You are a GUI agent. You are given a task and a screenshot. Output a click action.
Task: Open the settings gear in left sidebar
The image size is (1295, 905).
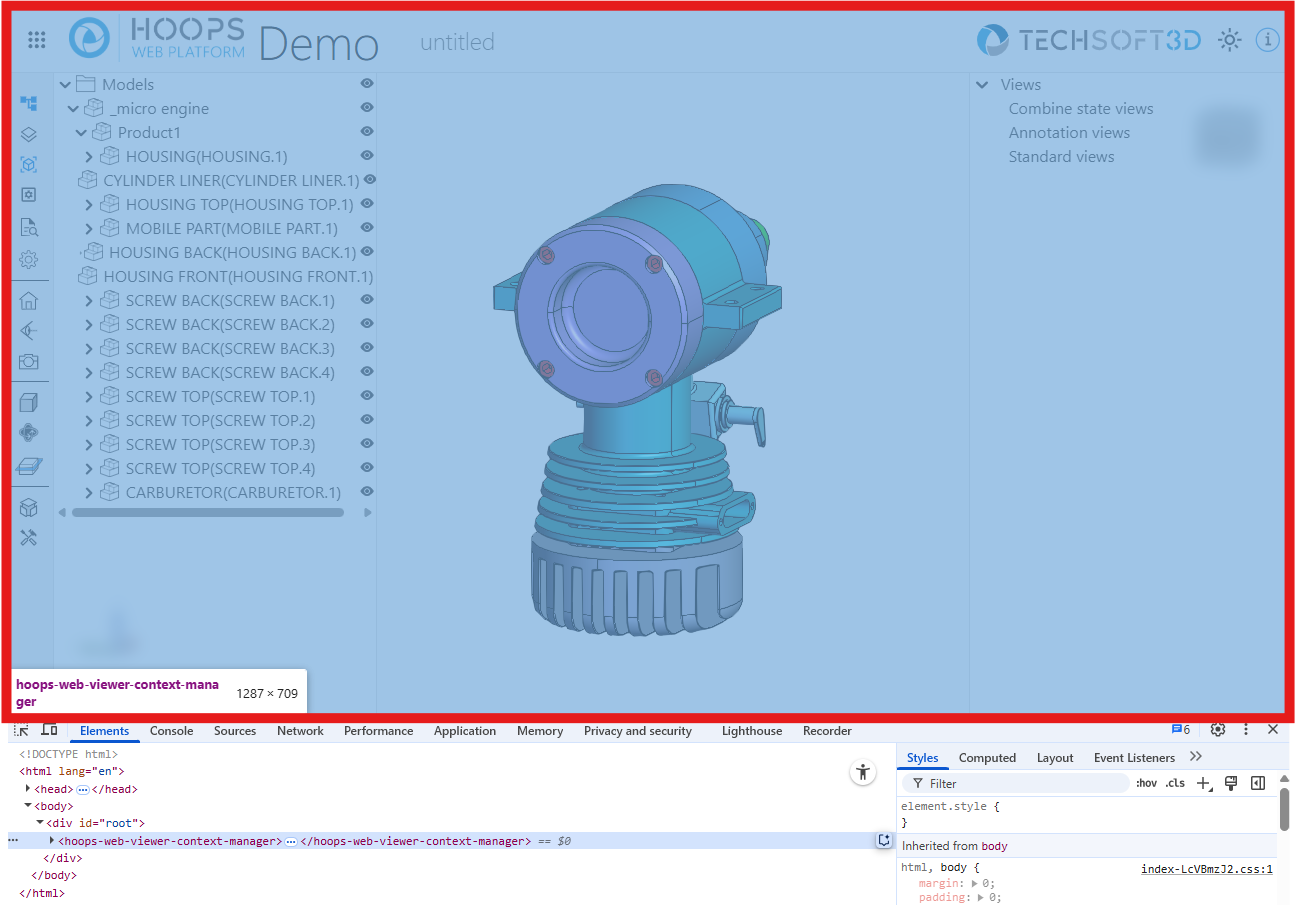pyautogui.click(x=29, y=260)
